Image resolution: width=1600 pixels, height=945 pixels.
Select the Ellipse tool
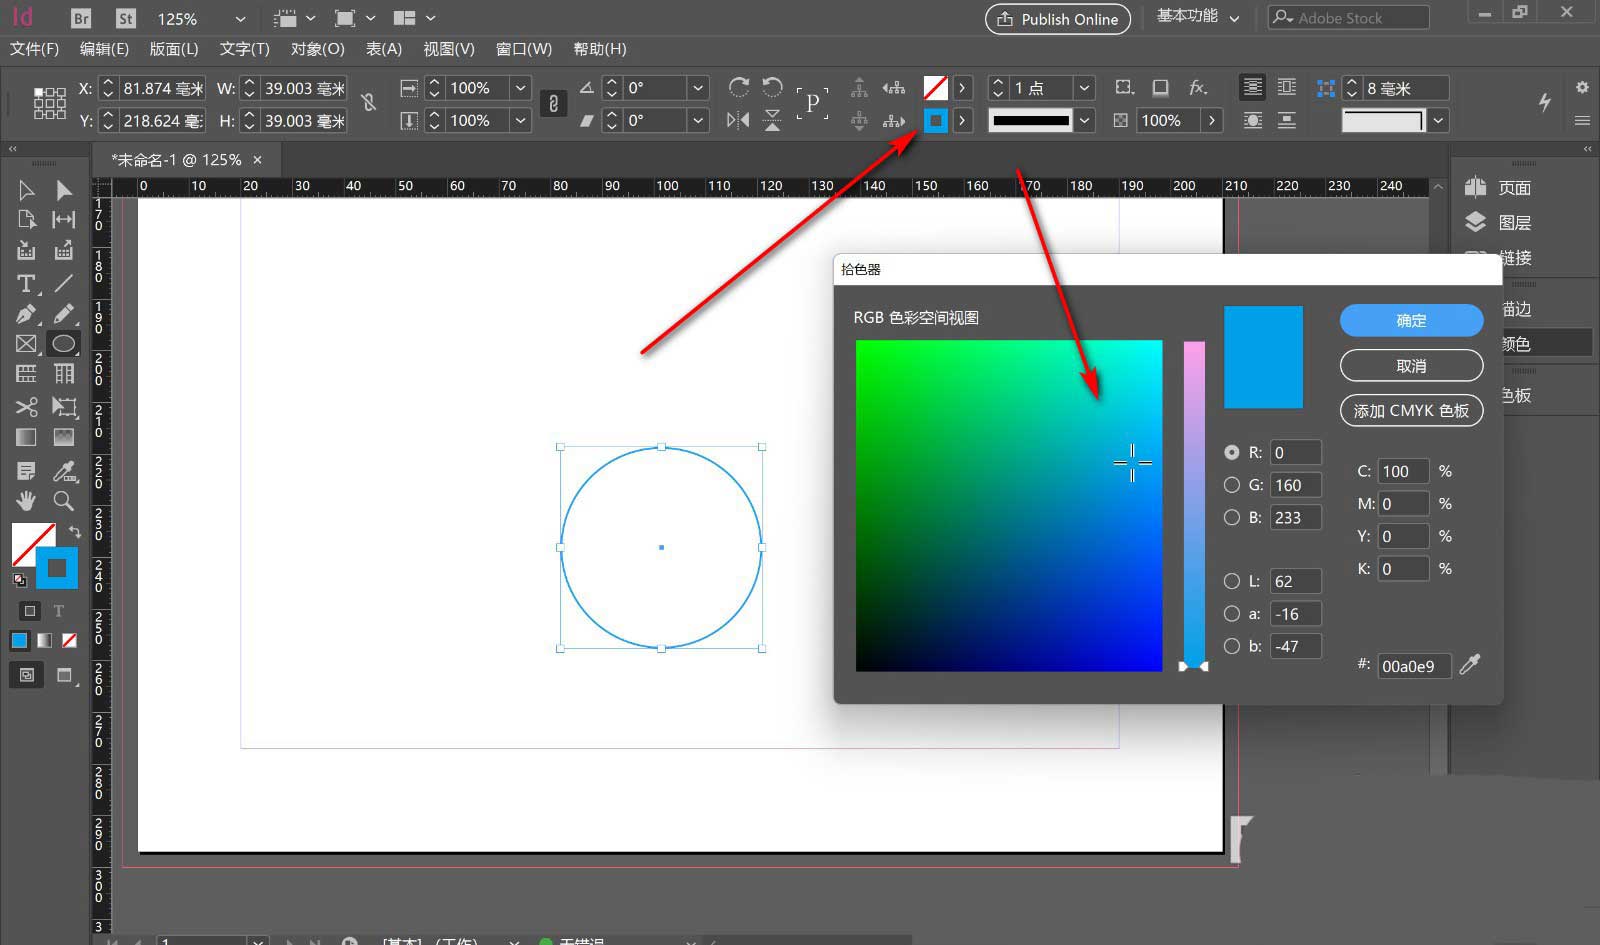coord(63,344)
